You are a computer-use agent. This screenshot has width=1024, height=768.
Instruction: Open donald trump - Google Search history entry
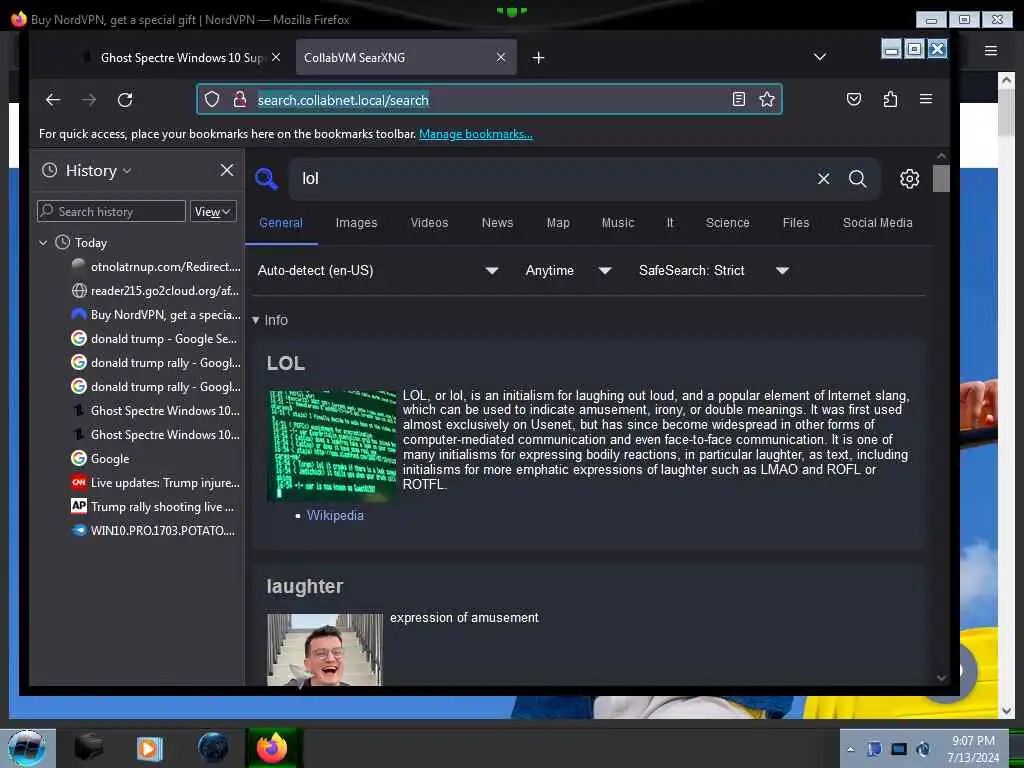pyautogui.click(x=155, y=338)
